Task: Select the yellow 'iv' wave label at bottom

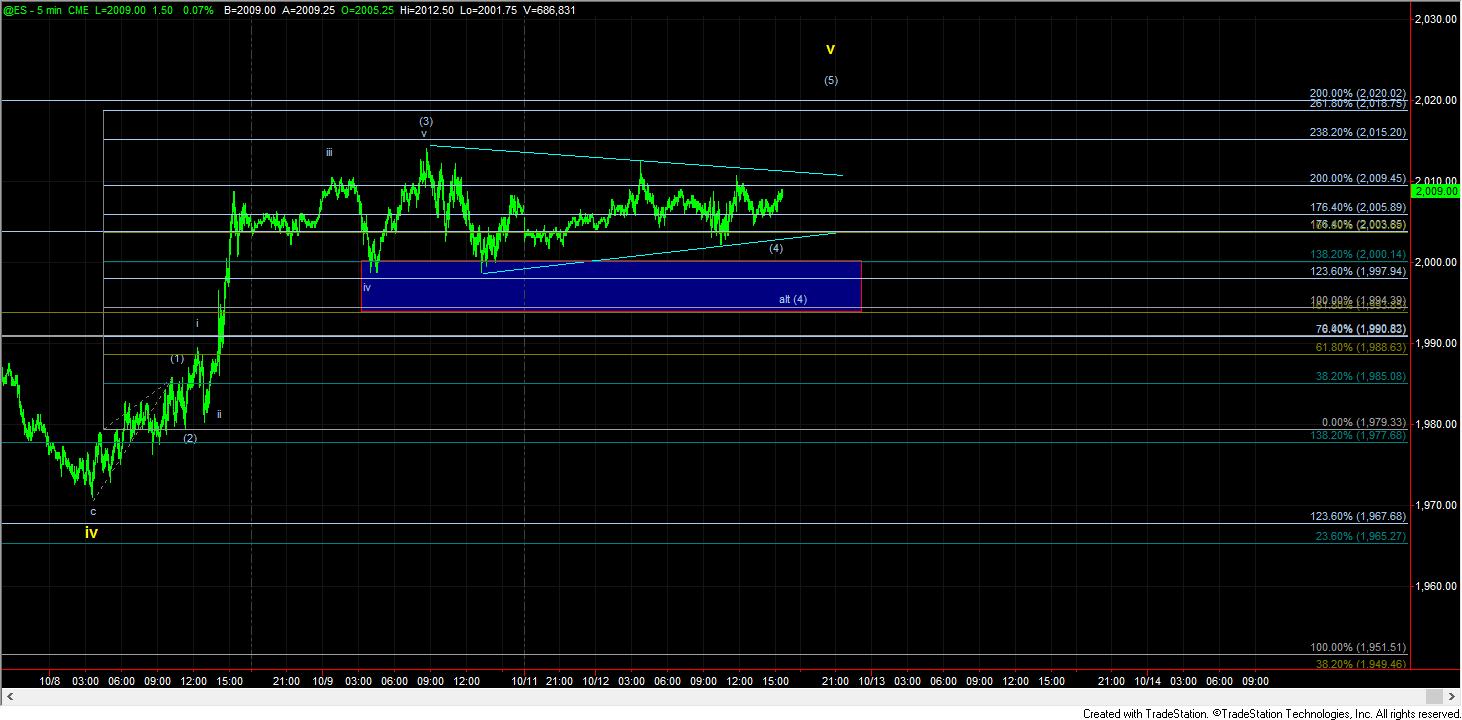Action: click(91, 533)
